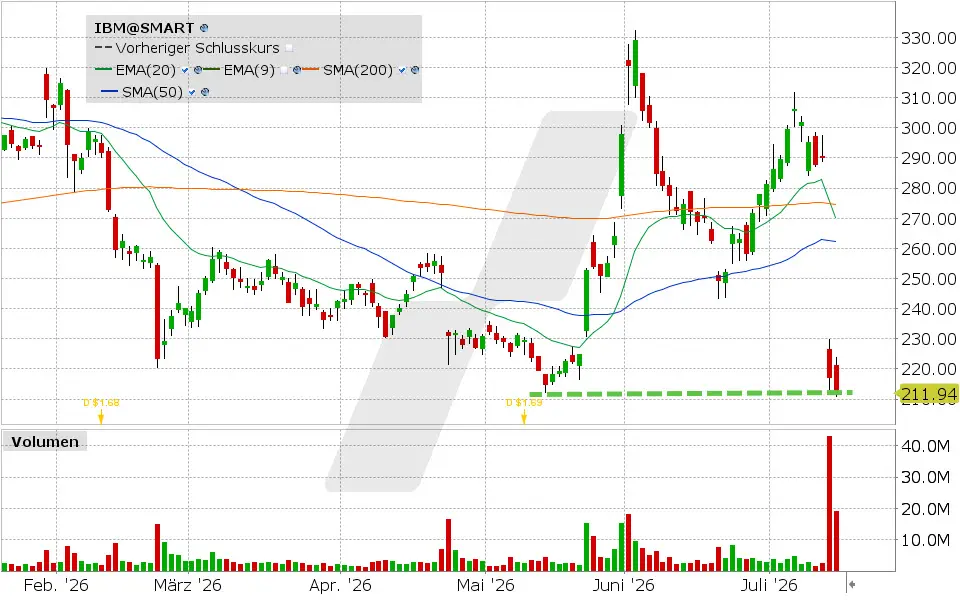Click the Mai '26 date axis label

486,585
